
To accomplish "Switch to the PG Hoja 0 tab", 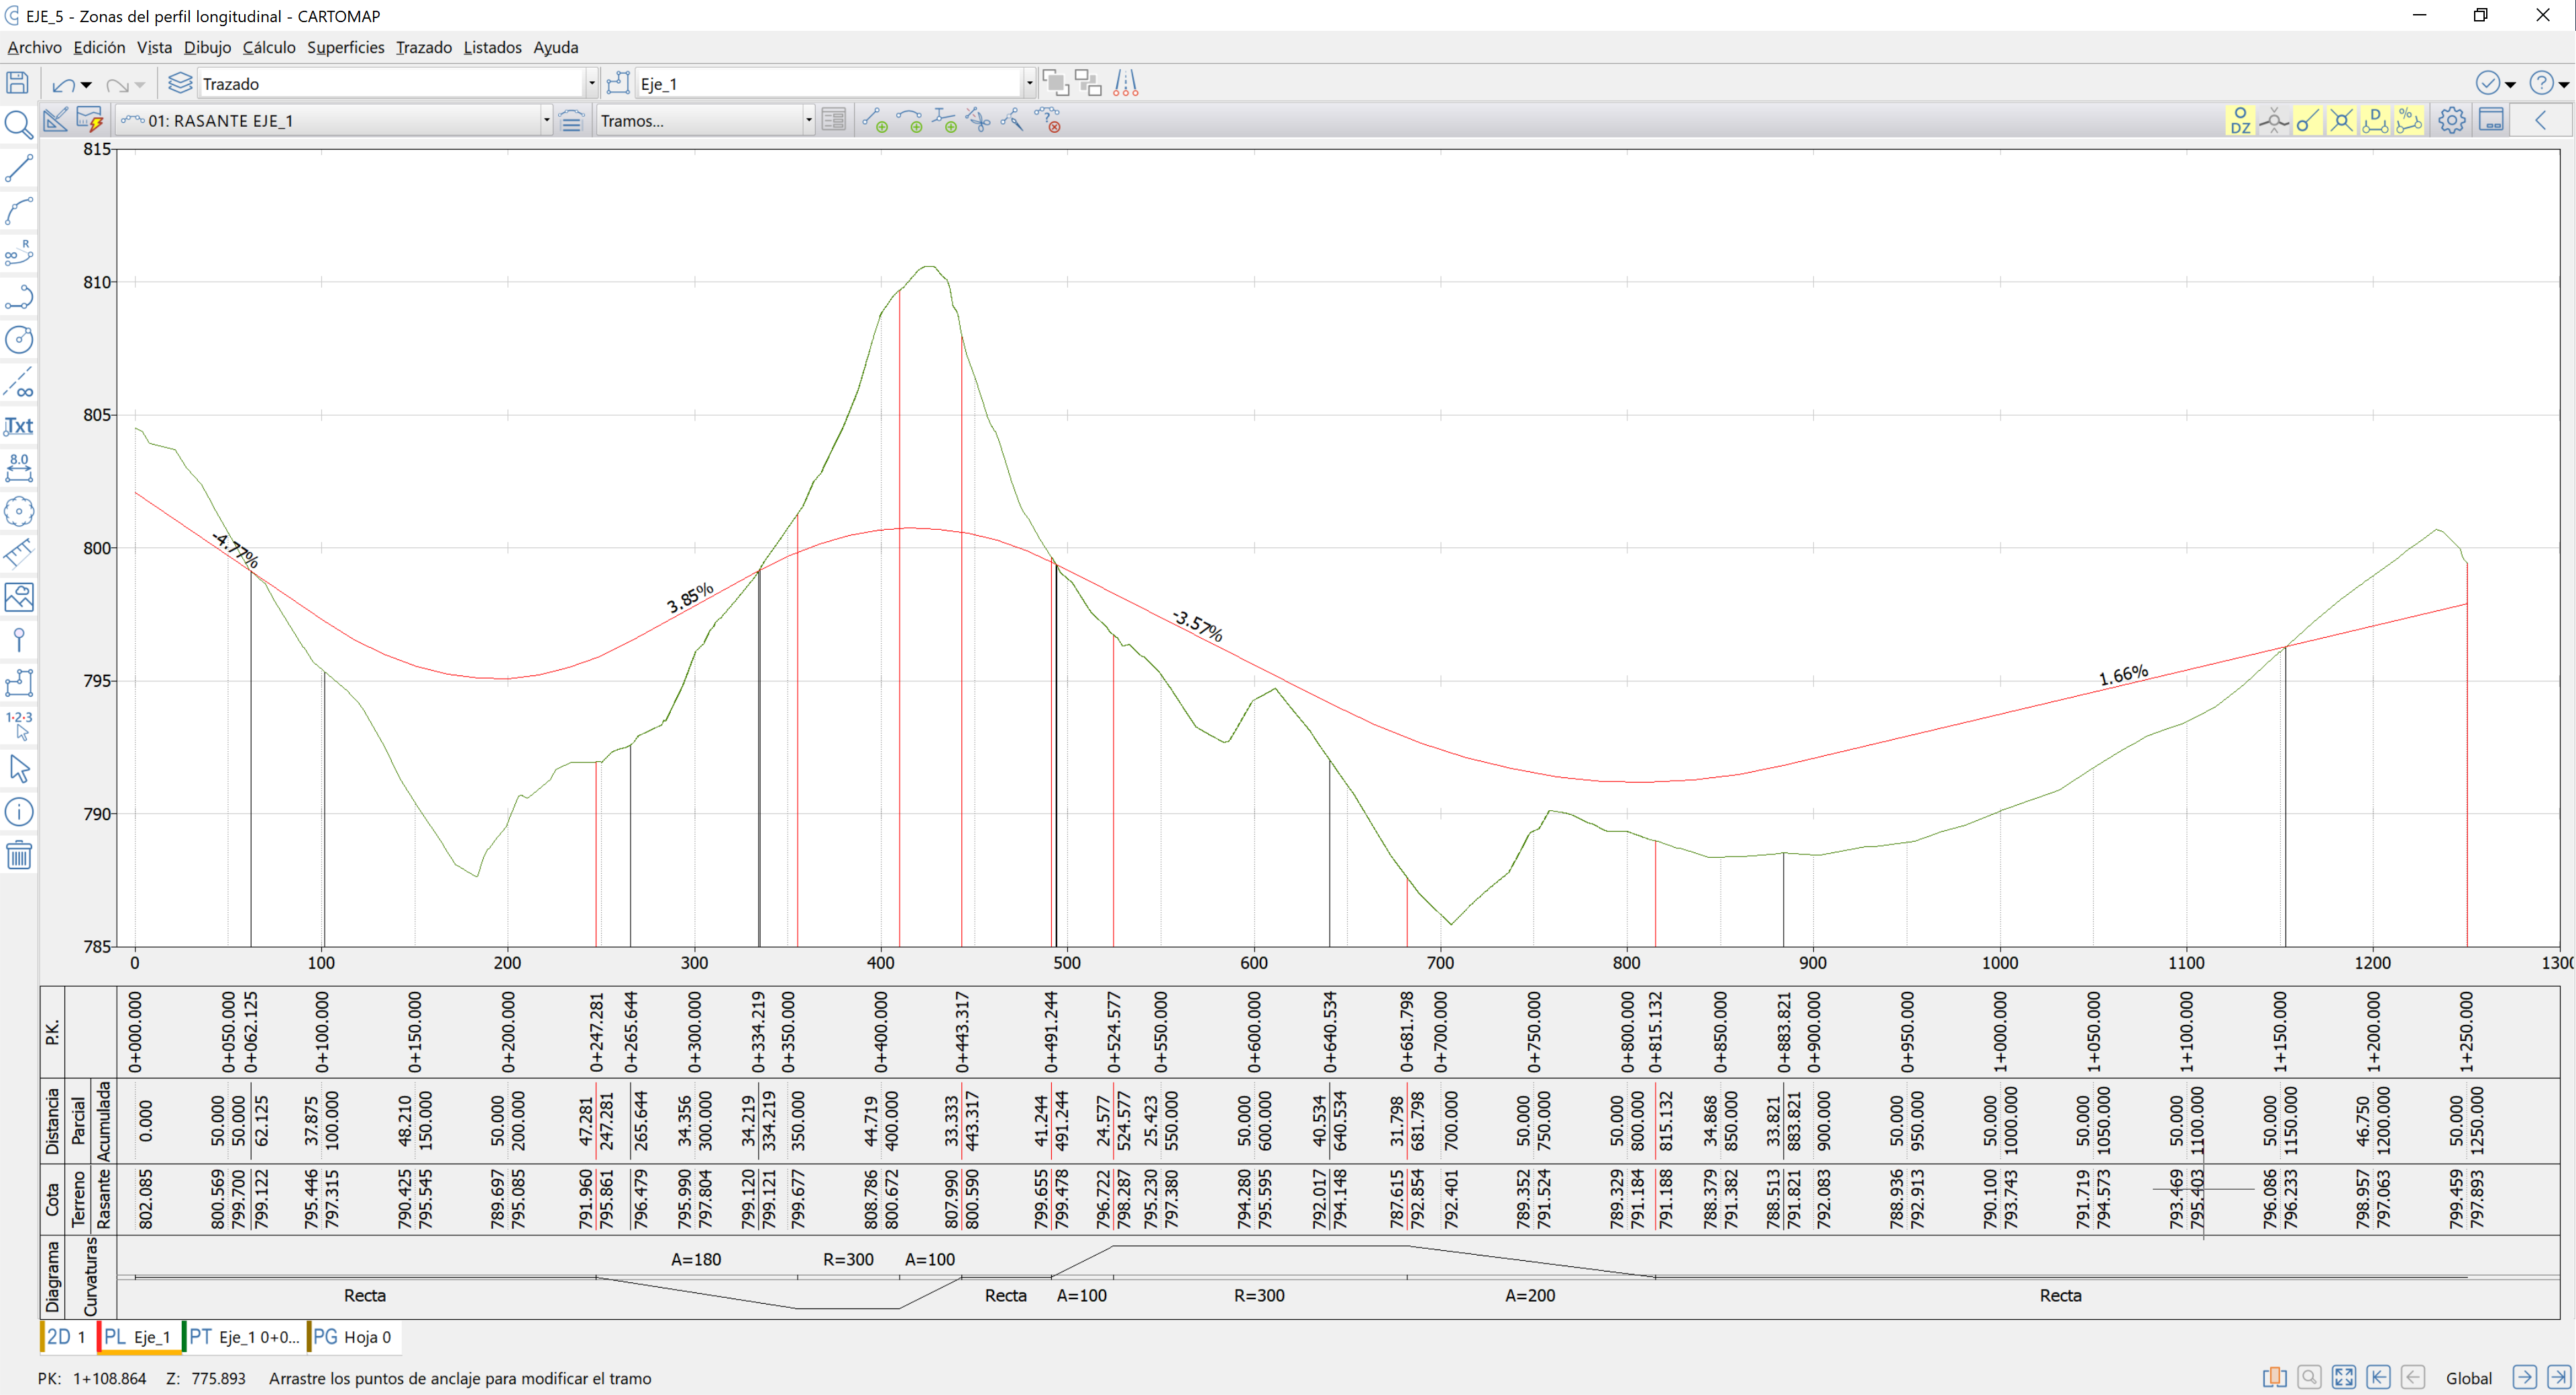I will [x=353, y=1337].
